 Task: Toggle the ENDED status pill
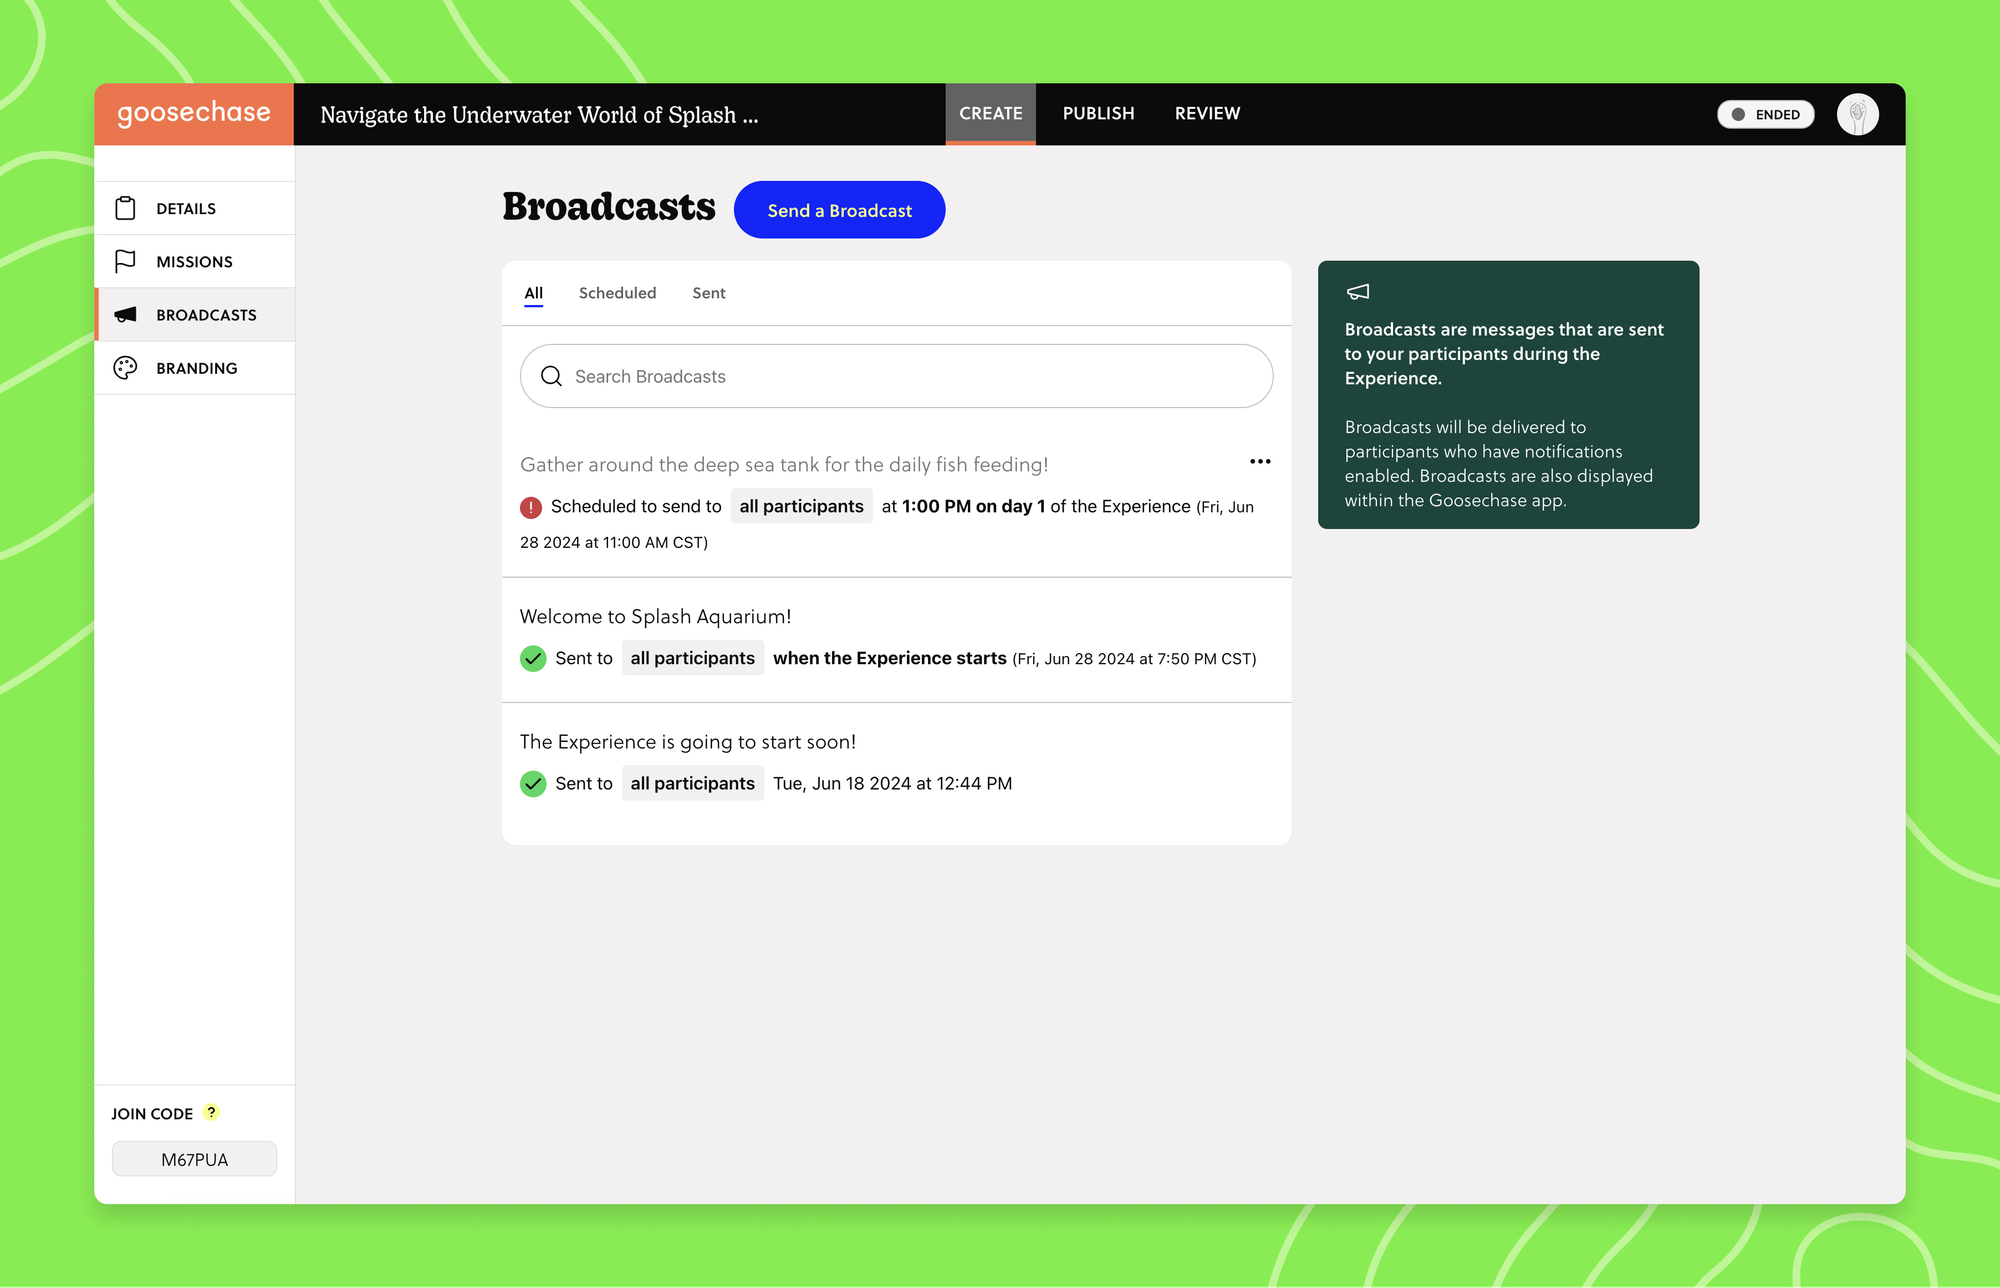pyautogui.click(x=1765, y=114)
